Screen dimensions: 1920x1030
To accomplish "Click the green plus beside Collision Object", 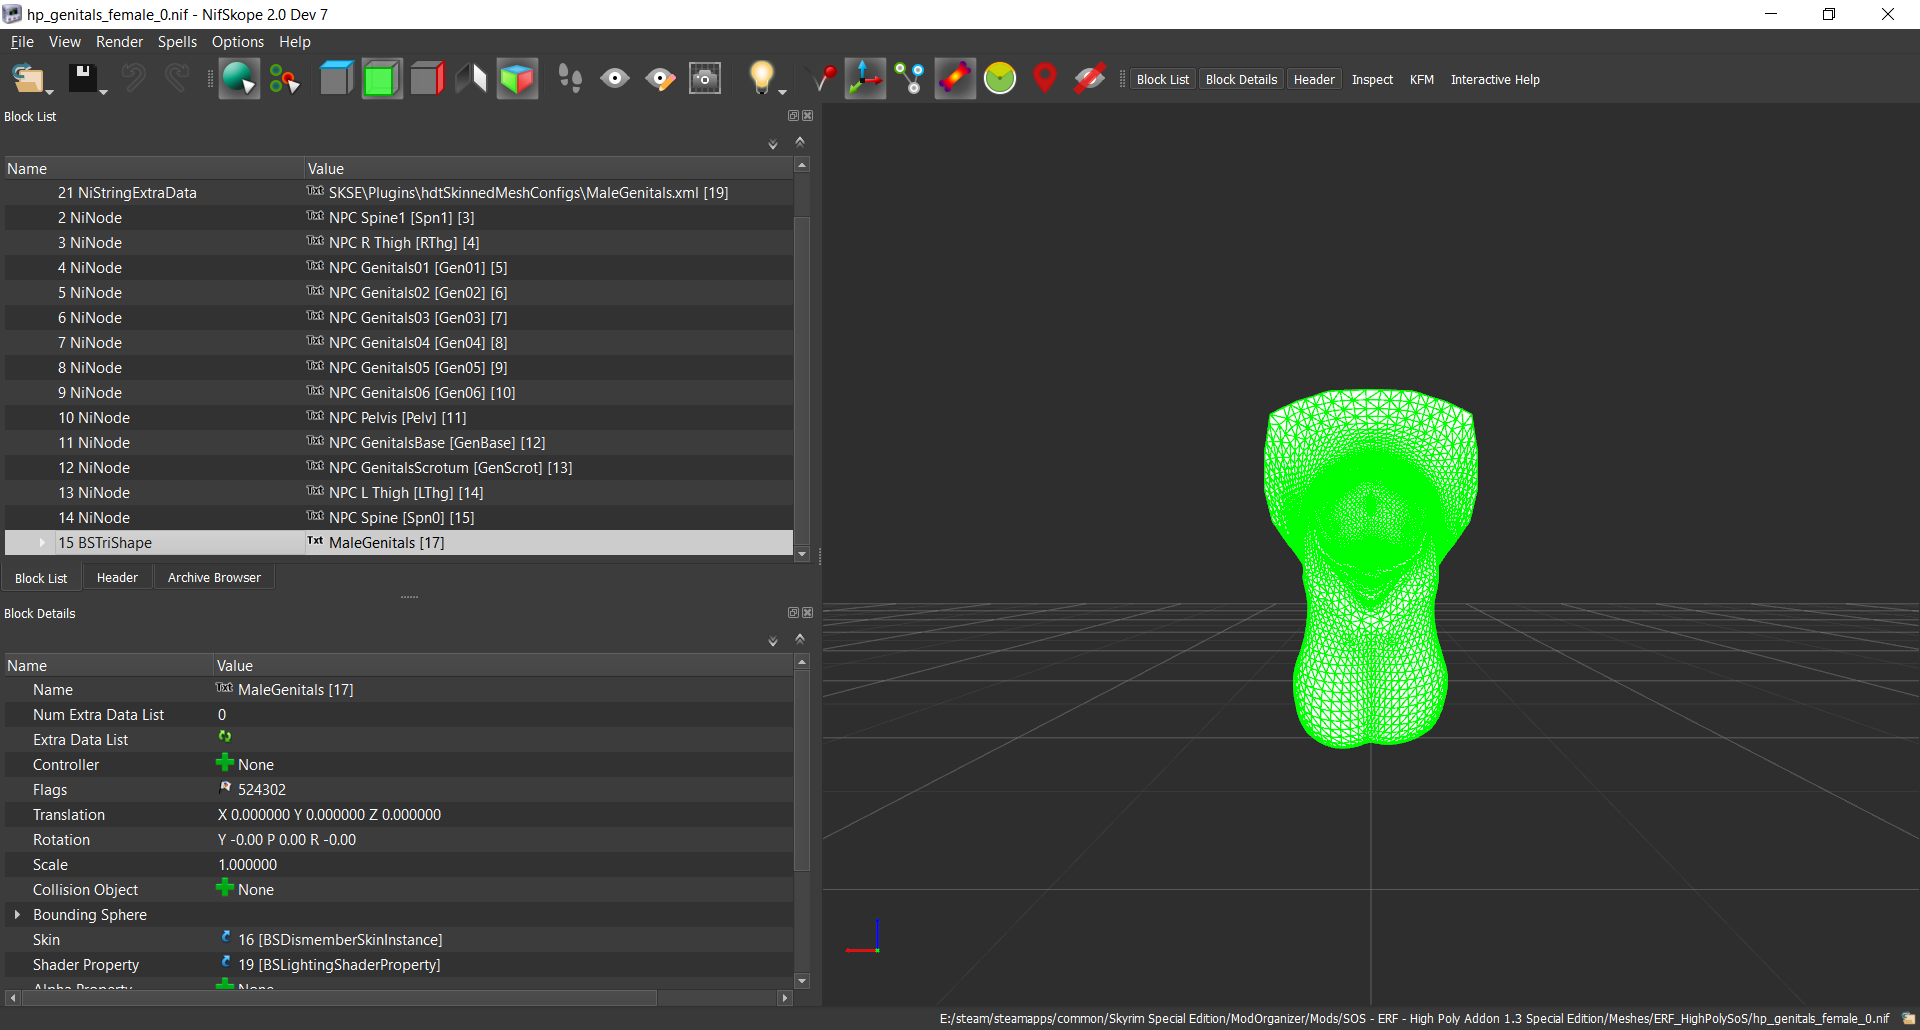I will point(225,889).
